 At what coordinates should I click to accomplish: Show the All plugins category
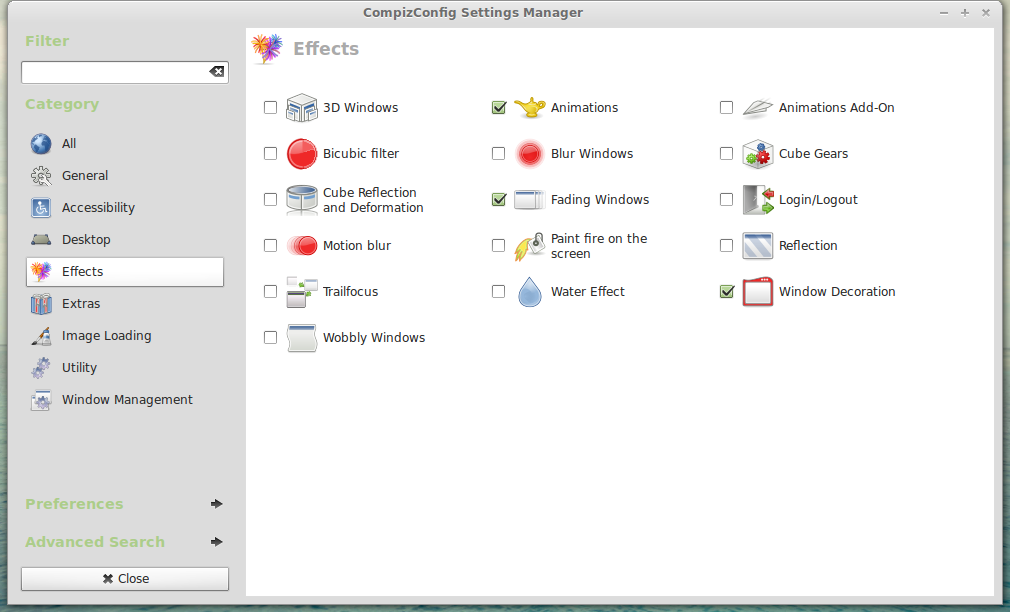68,144
